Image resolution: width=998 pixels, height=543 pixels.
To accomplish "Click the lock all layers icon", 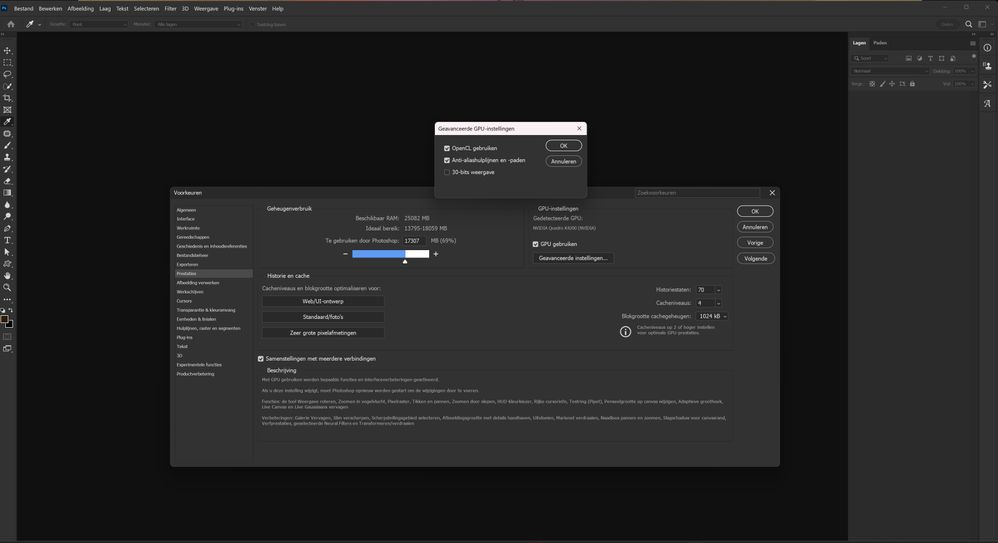I will 912,84.
